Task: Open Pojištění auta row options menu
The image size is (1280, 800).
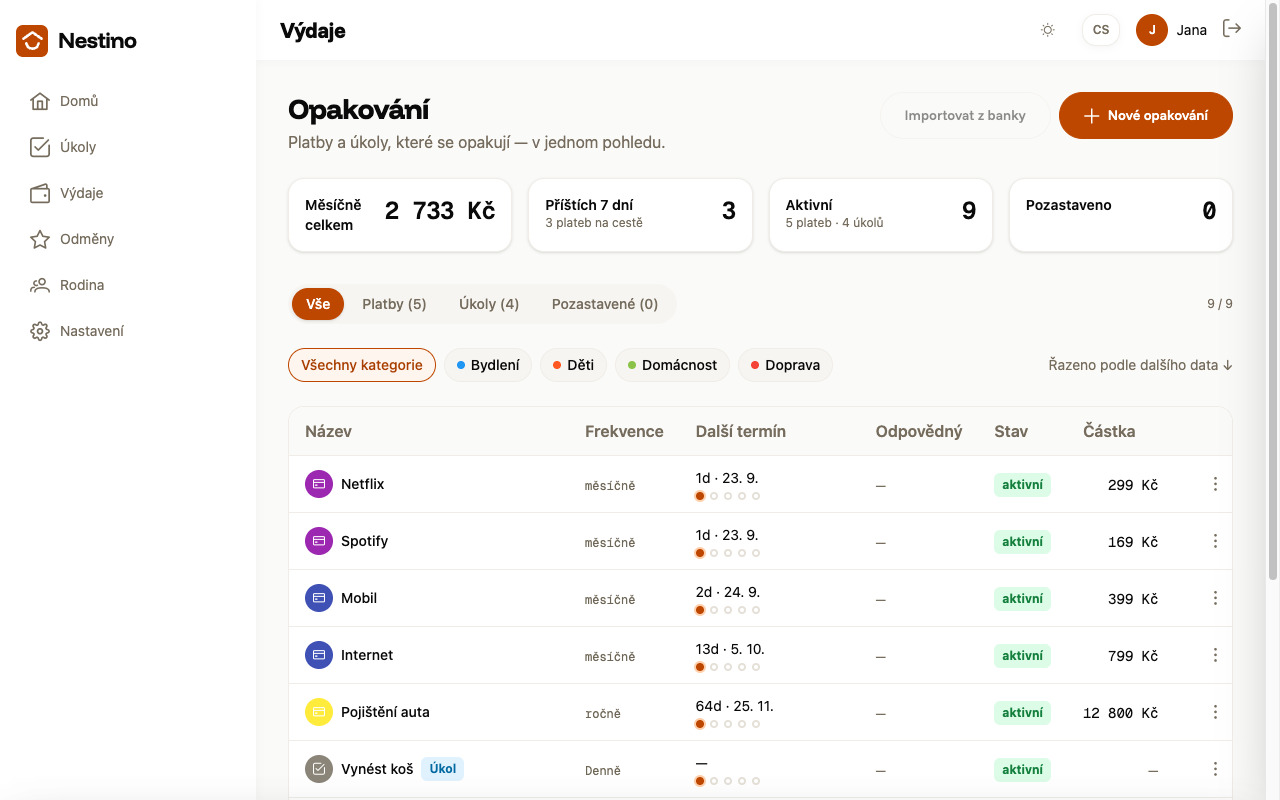Action: click(x=1215, y=712)
